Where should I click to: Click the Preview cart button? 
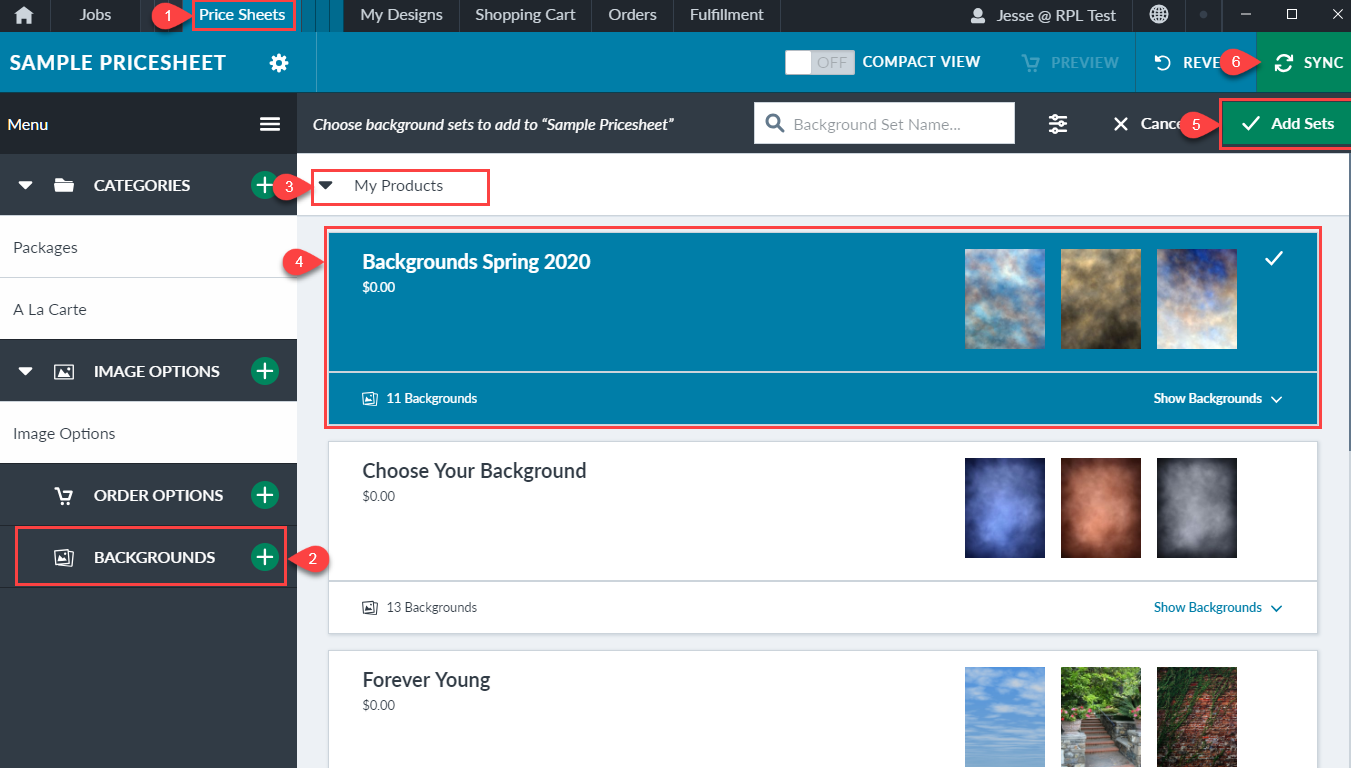(1069, 62)
